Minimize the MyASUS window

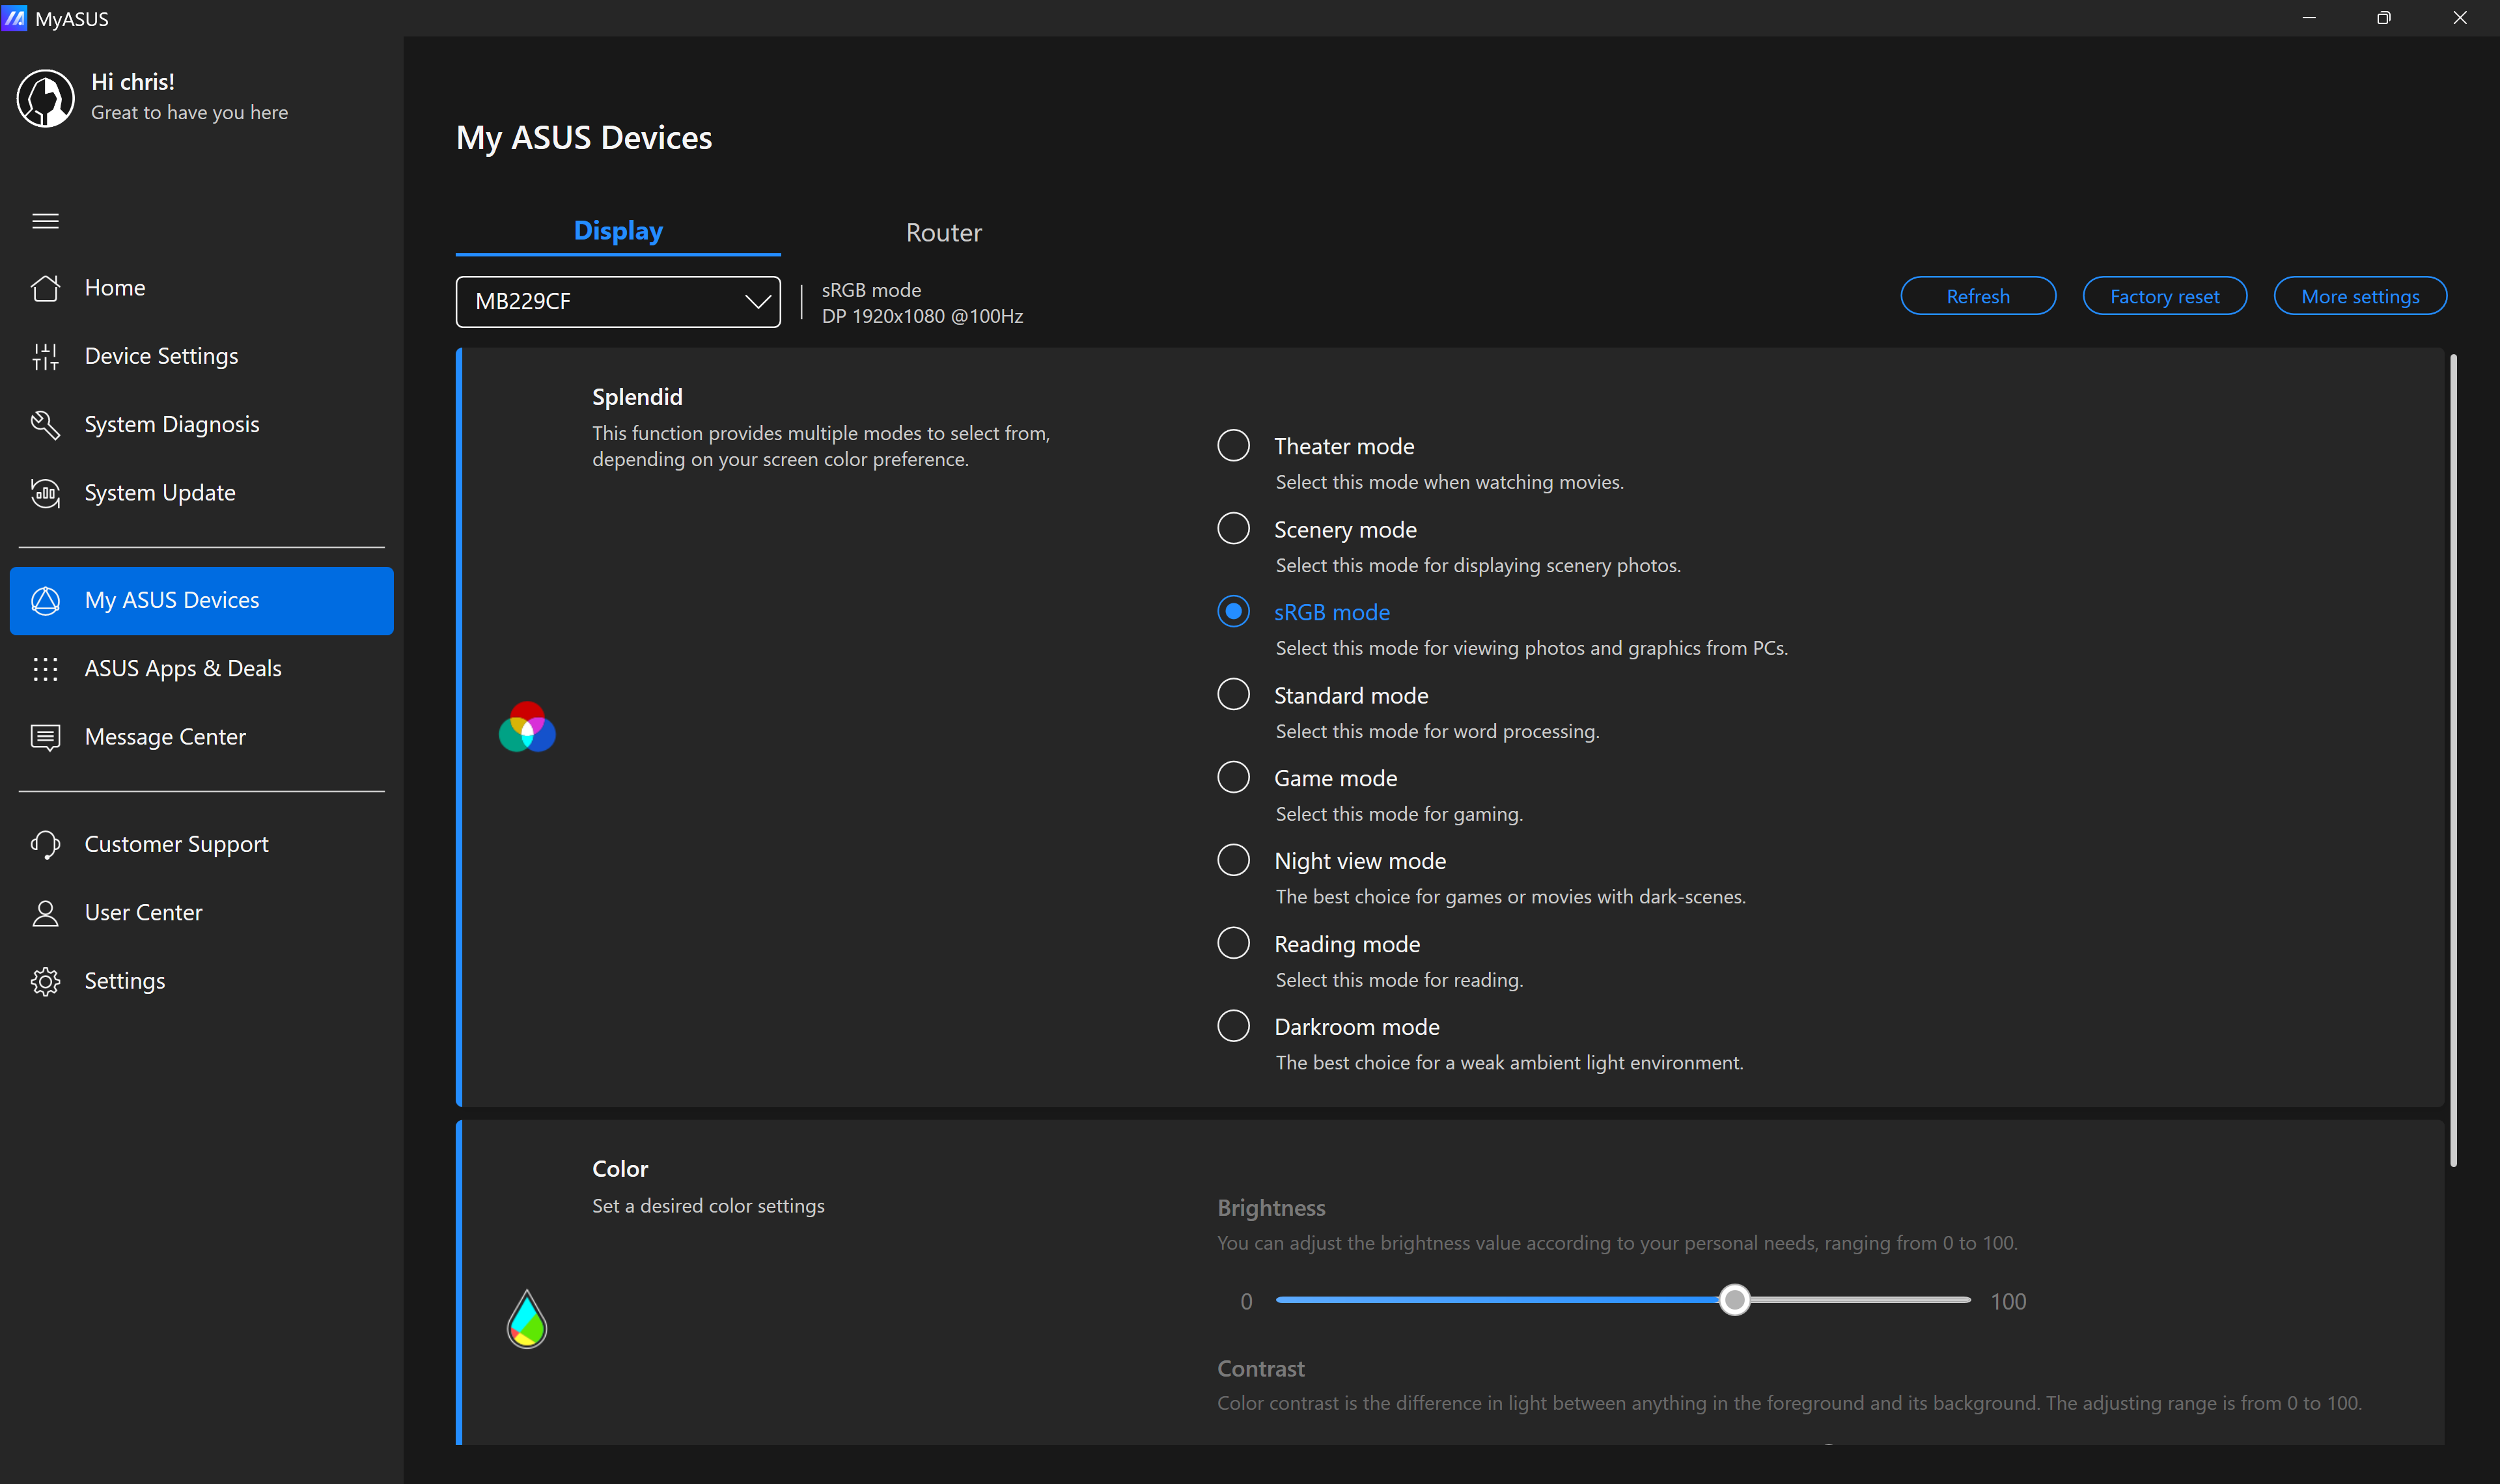tap(2309, 18)
